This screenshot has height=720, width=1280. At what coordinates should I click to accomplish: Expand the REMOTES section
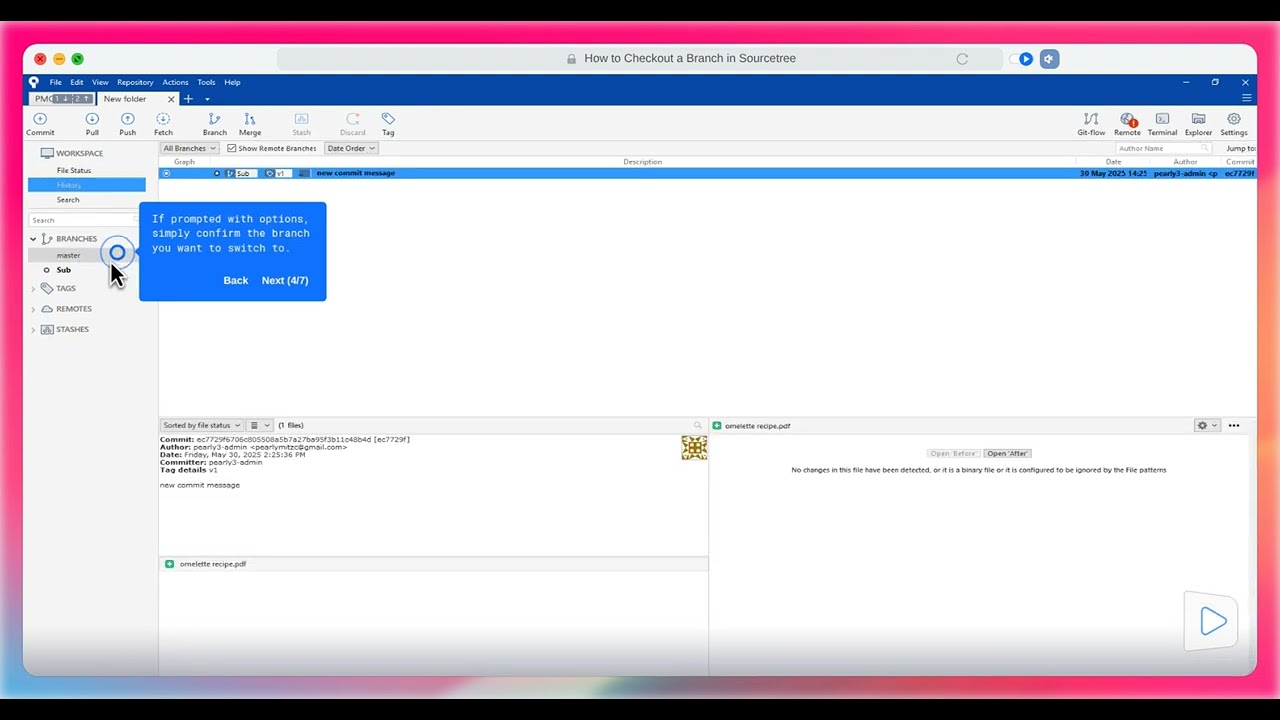tap(33, 309)
